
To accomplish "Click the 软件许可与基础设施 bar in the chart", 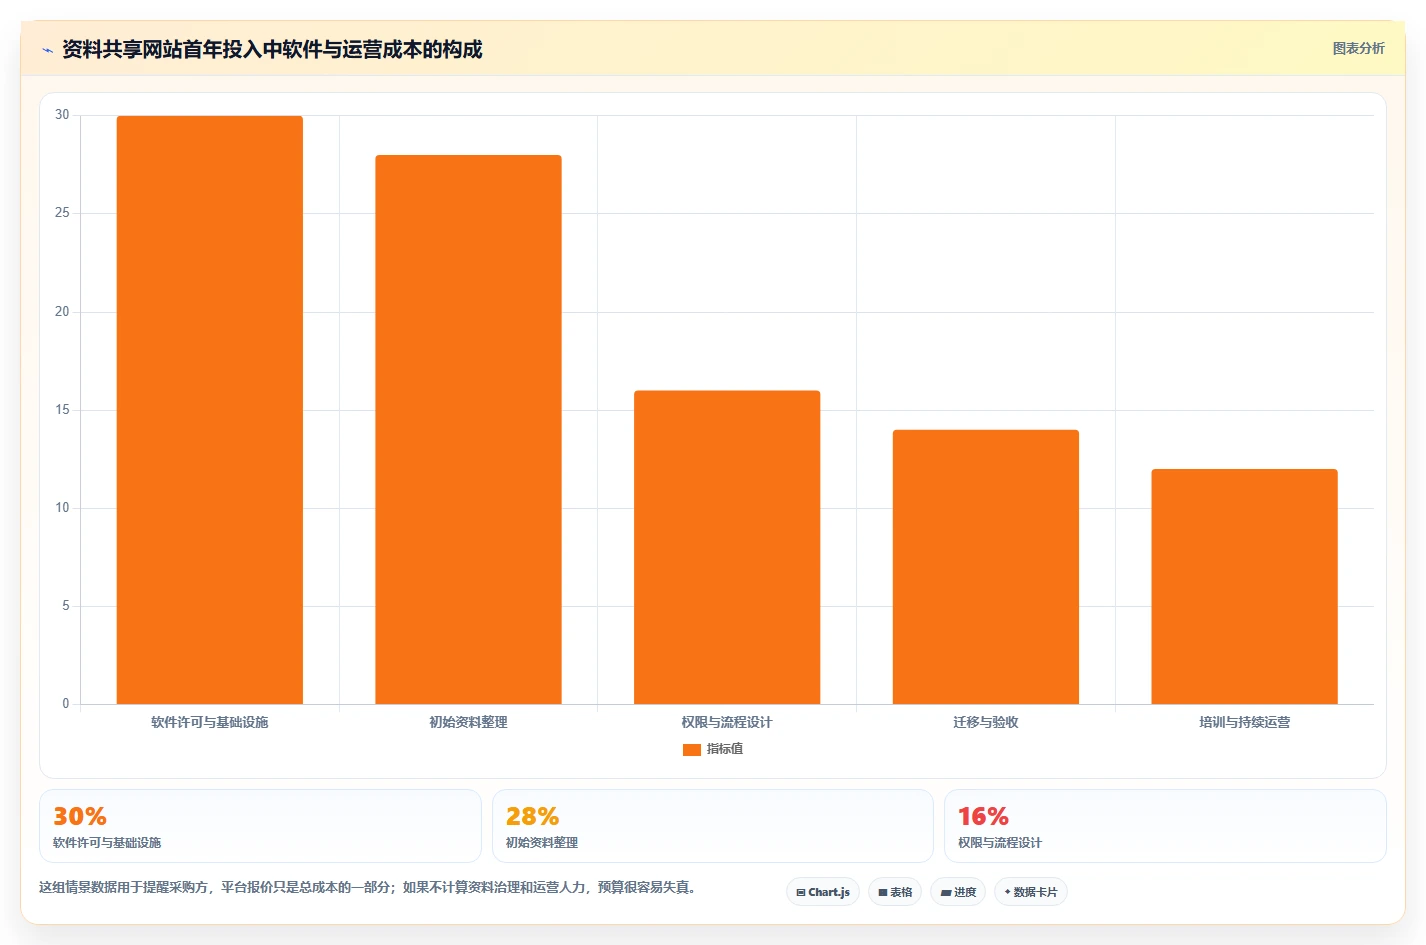I will (210, 410).
